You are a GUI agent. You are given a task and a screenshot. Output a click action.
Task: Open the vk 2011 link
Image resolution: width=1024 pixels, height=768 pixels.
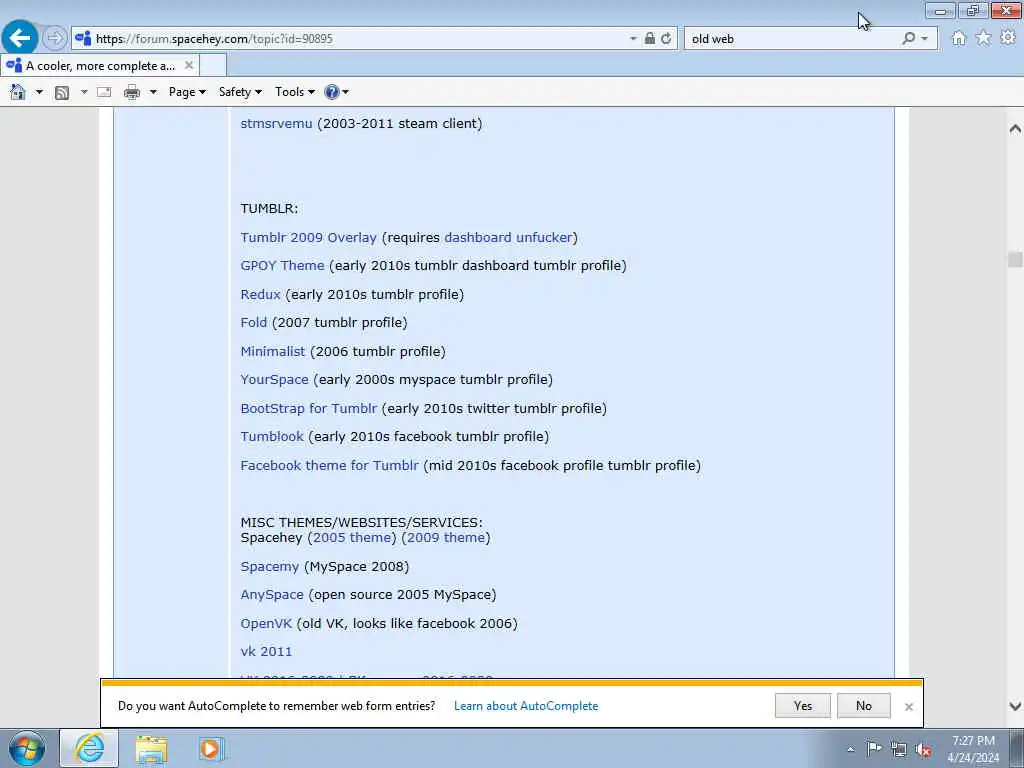[266, 652]
